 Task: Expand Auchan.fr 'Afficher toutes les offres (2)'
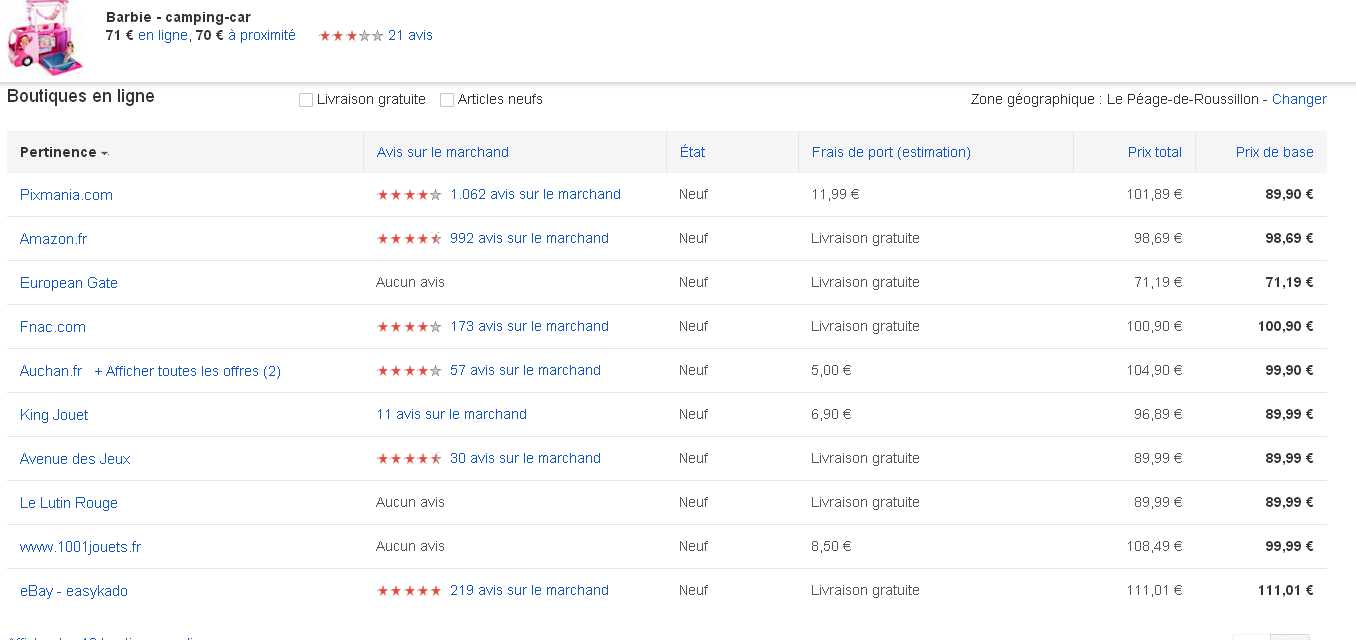click(187, 371)
